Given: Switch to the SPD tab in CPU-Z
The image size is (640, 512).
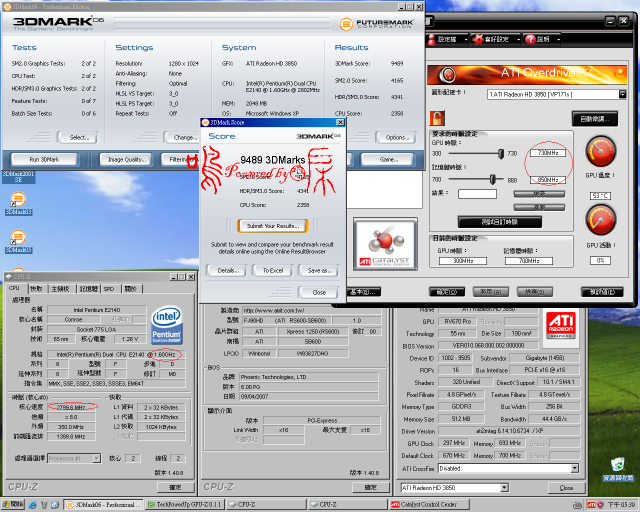Looking at the screenshot, I should pyautogui.click(x=109, y=289).
